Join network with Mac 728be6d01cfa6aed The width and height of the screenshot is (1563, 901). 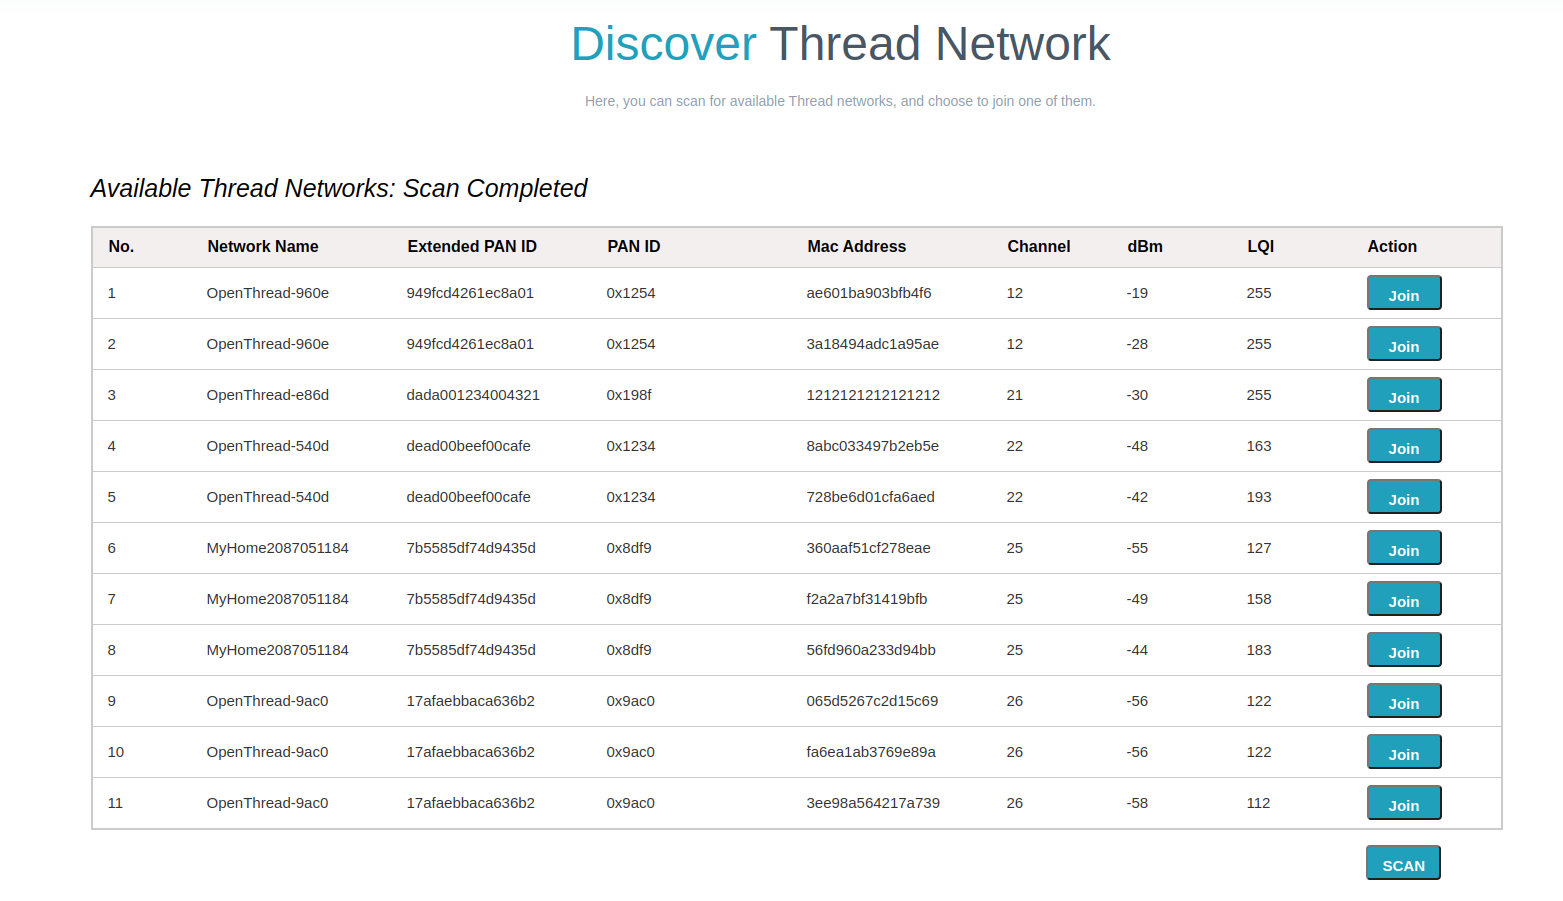[1404, 497]
